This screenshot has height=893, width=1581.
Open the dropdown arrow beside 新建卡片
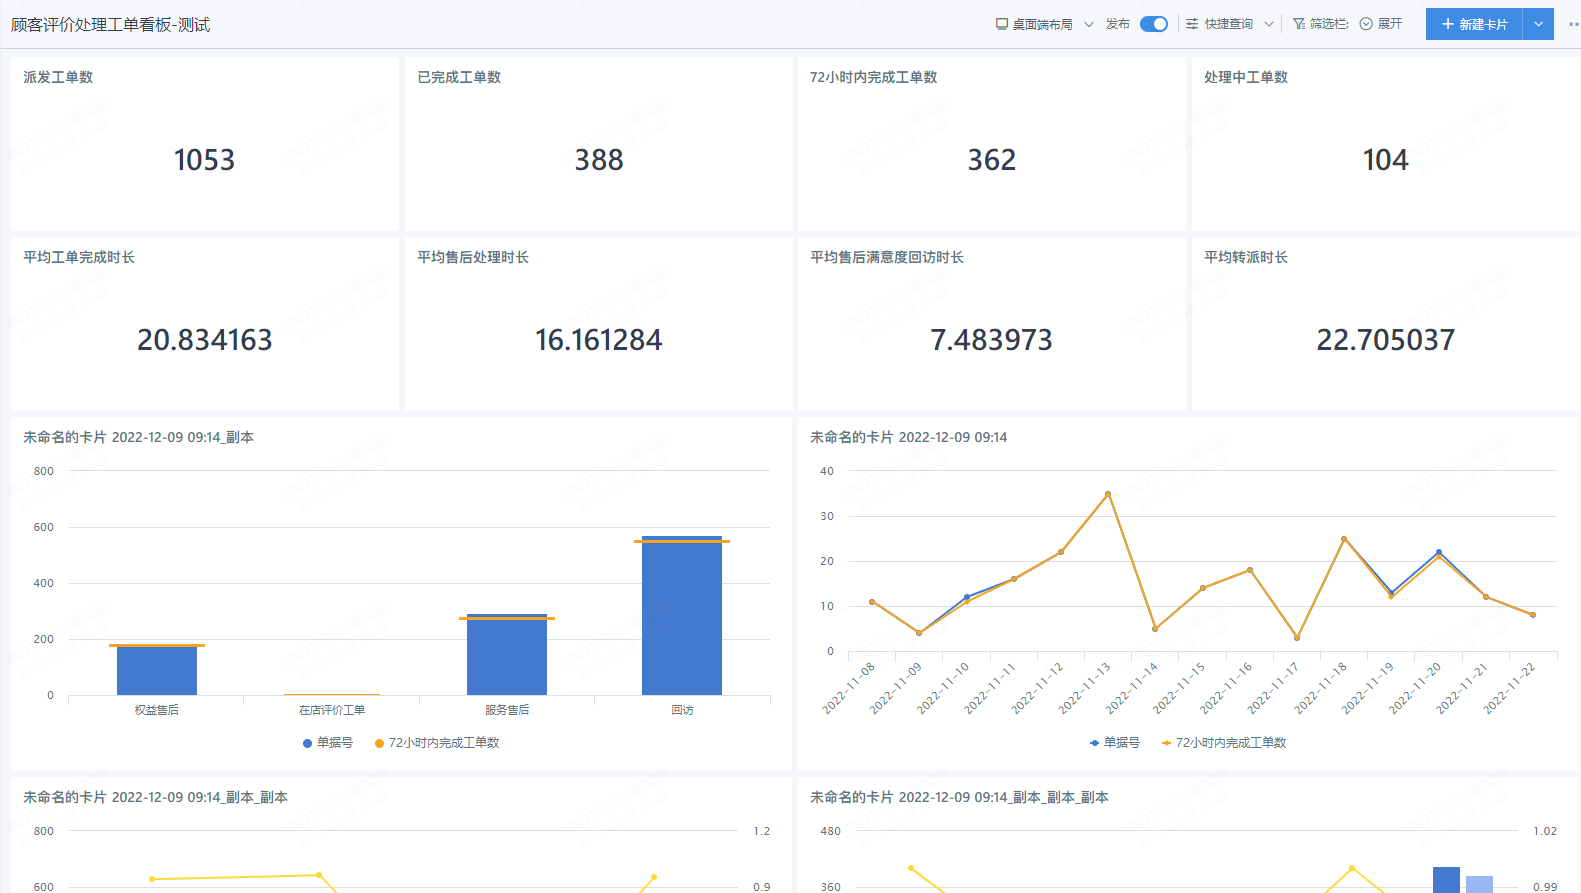point(1538,24)
